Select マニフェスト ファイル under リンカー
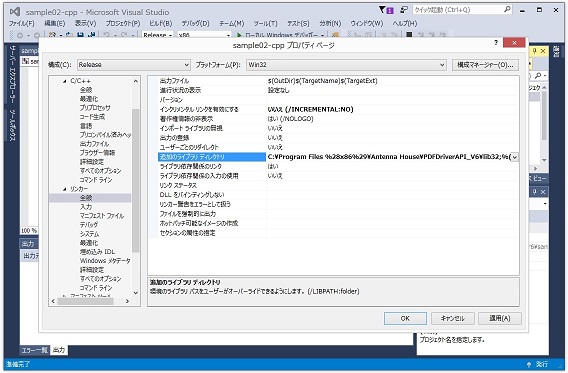Image resolution: width=568 pixels, height=373 pixels. click(102, 216)
